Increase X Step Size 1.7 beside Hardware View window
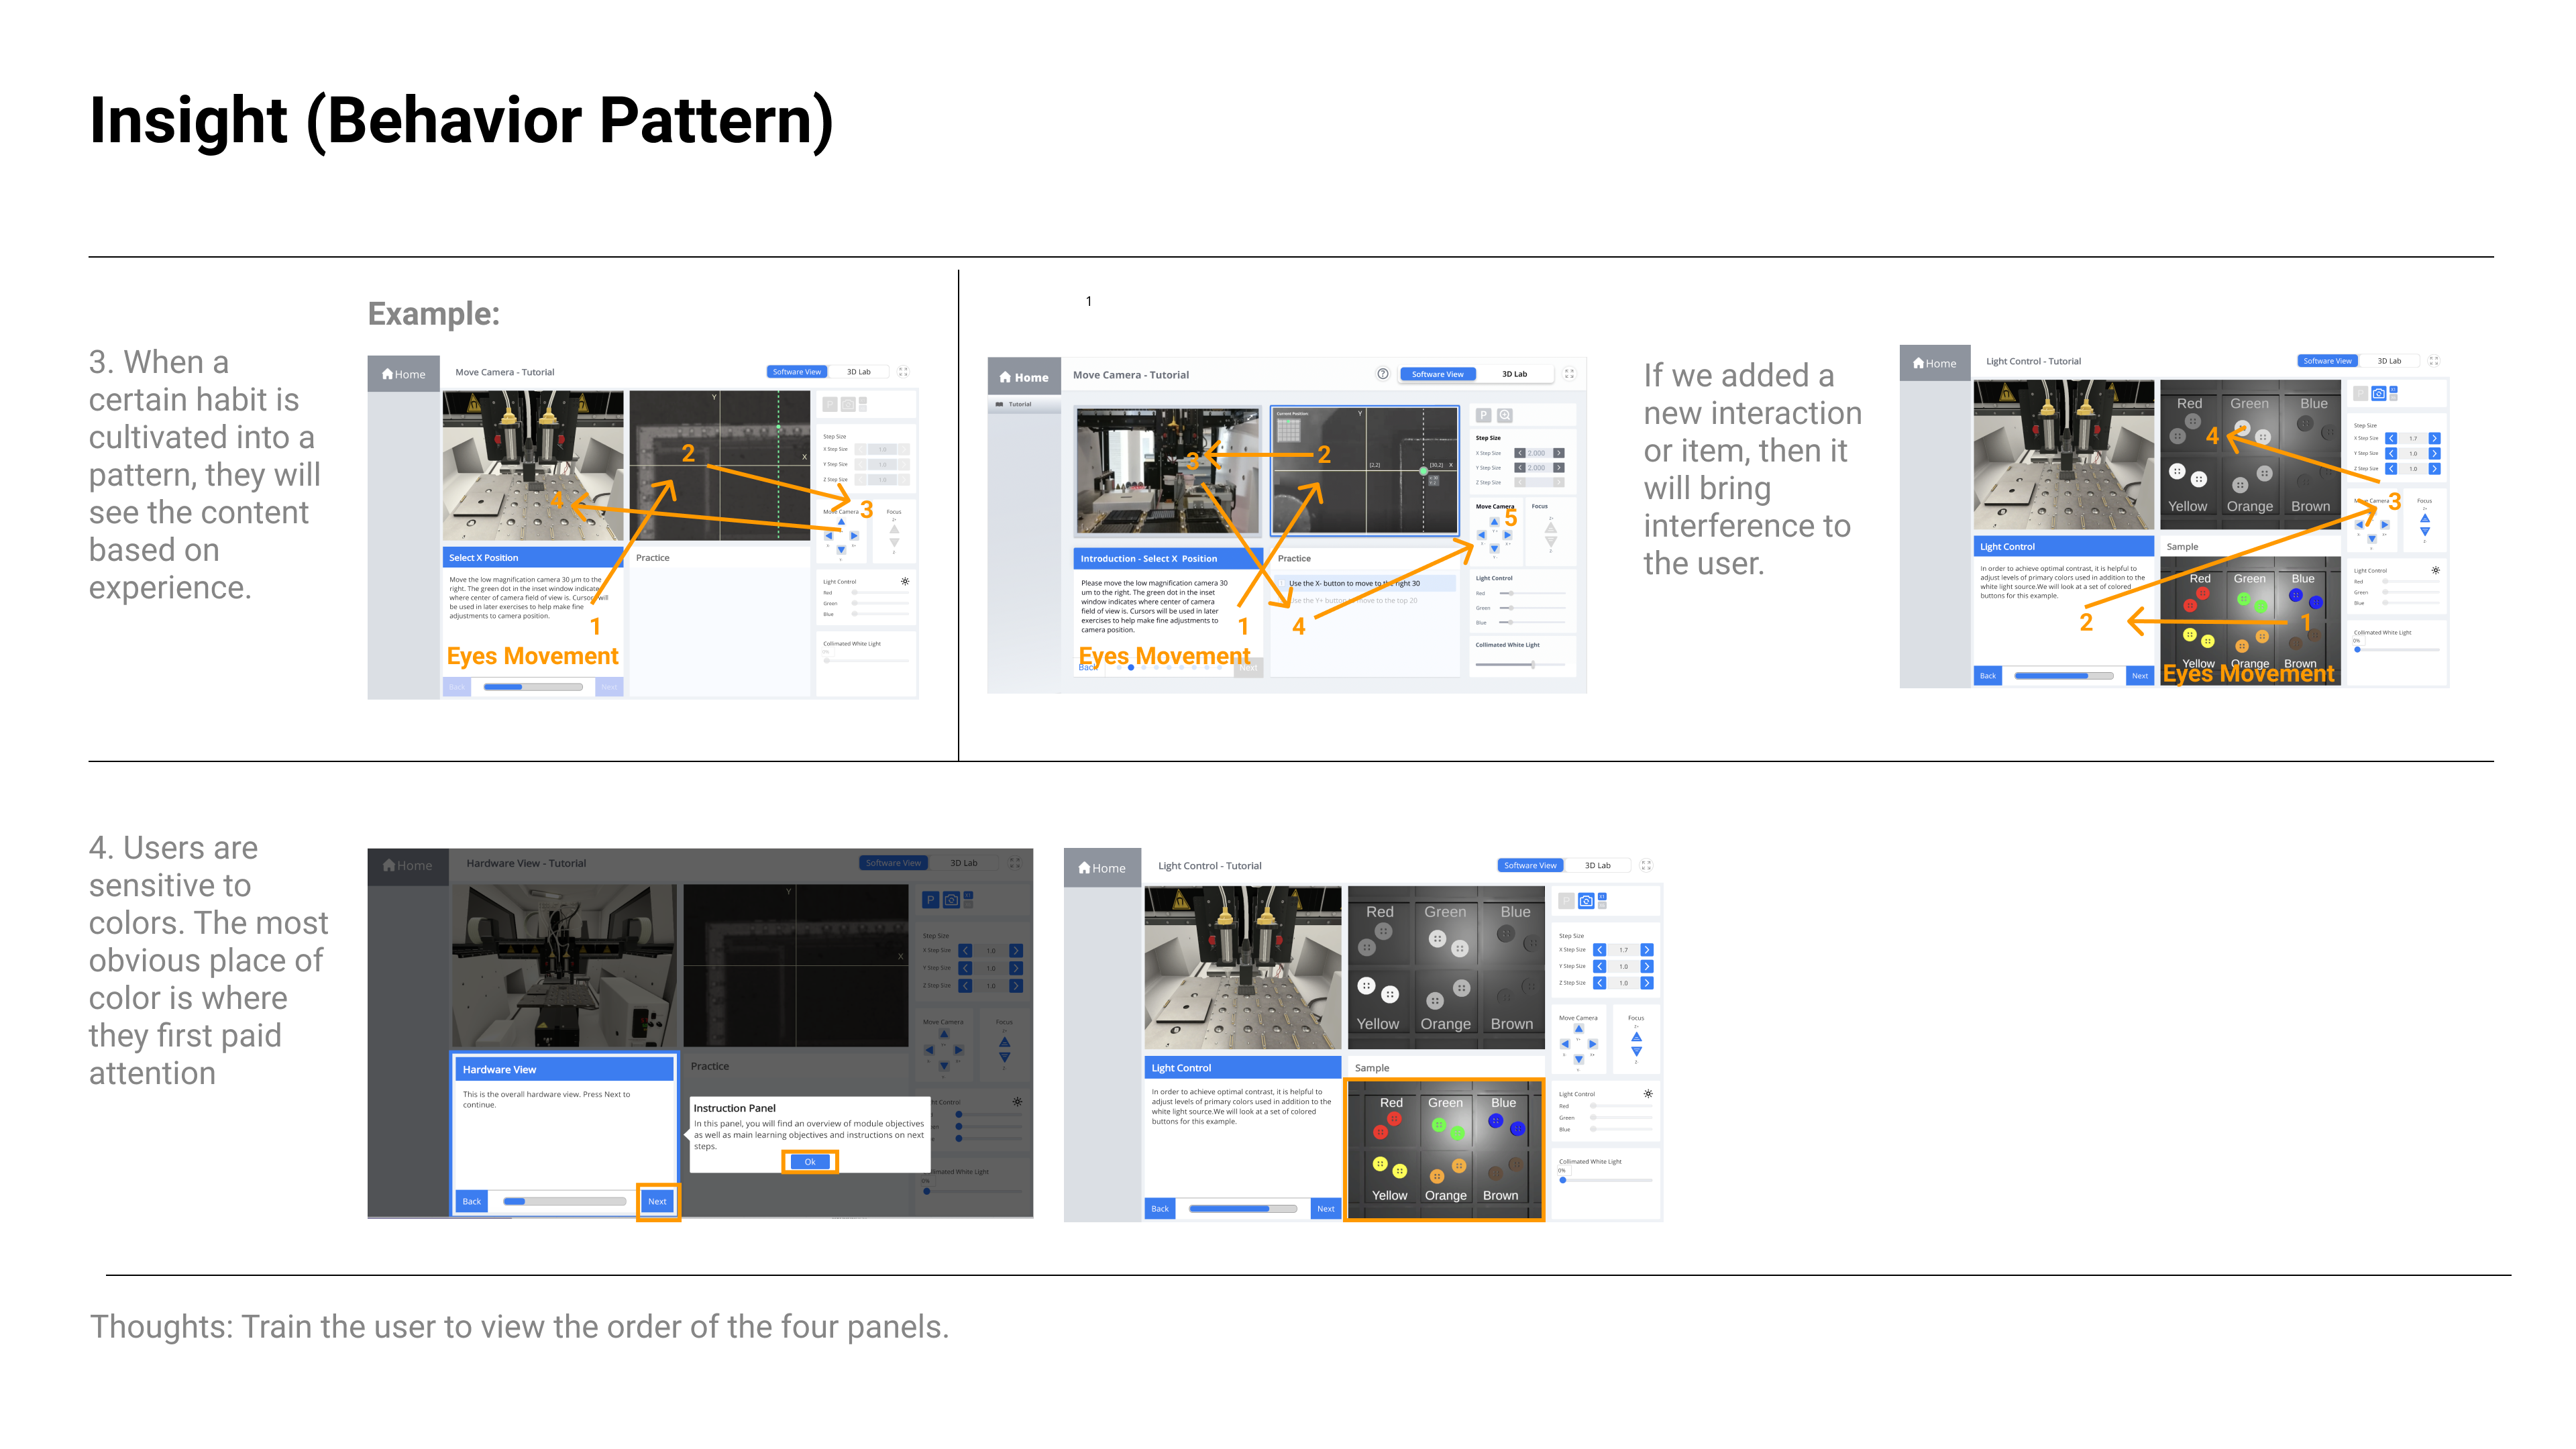2576x1449 pixels. click(x=1646, y=950)
